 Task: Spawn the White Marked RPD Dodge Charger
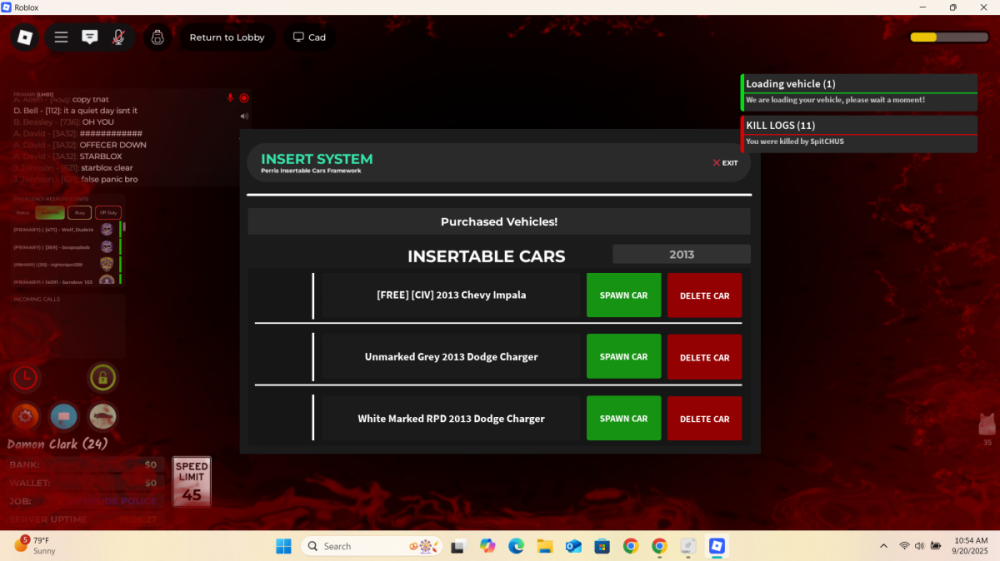(623, 419)
